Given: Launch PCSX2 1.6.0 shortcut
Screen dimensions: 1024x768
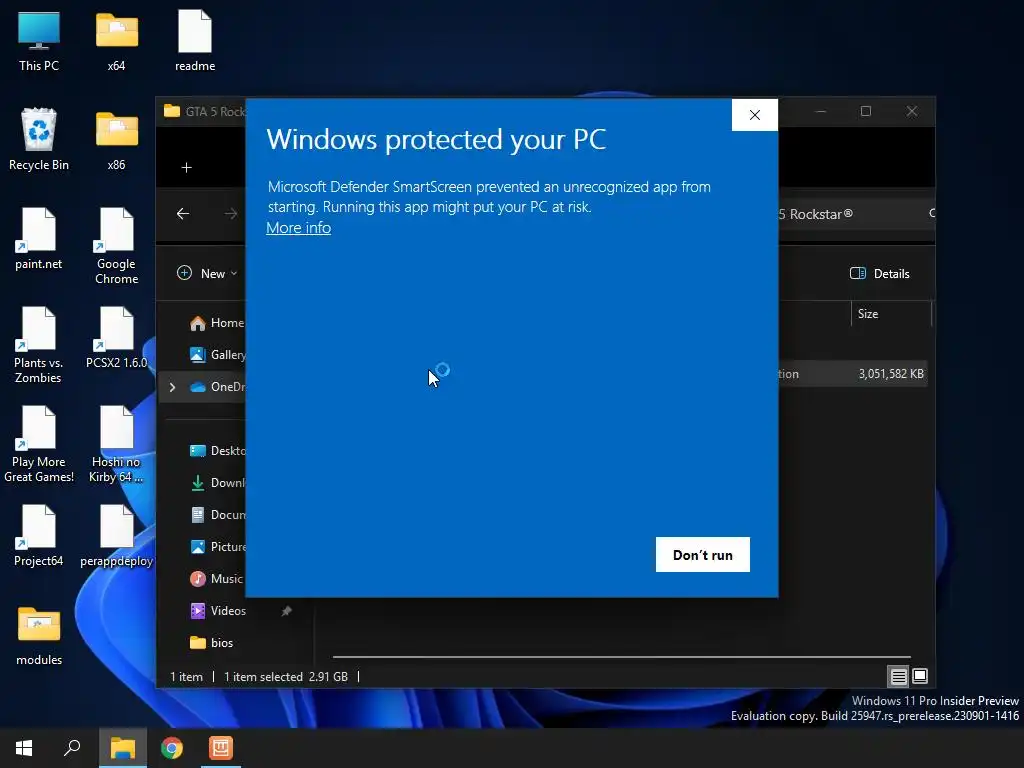Looking at the screenshot, I should click(116, 338).
